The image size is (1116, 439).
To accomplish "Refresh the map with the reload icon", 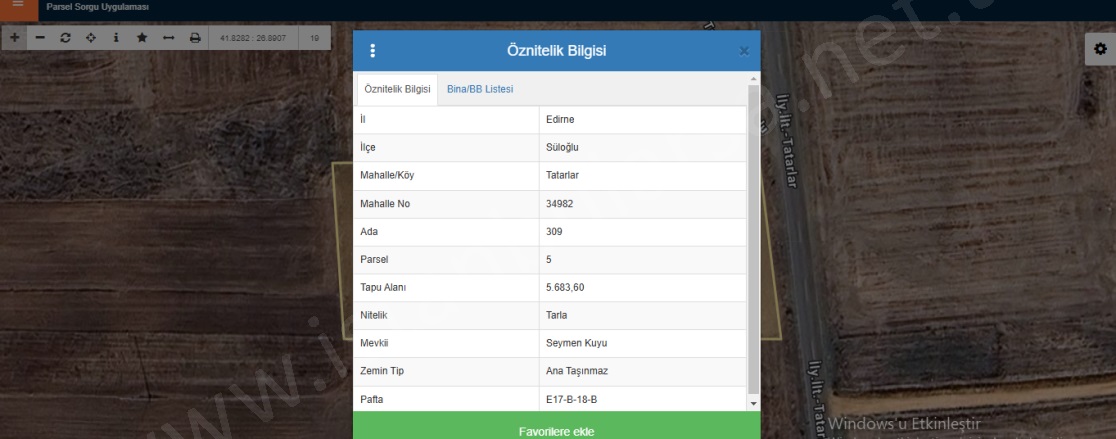I will point(66,38).
